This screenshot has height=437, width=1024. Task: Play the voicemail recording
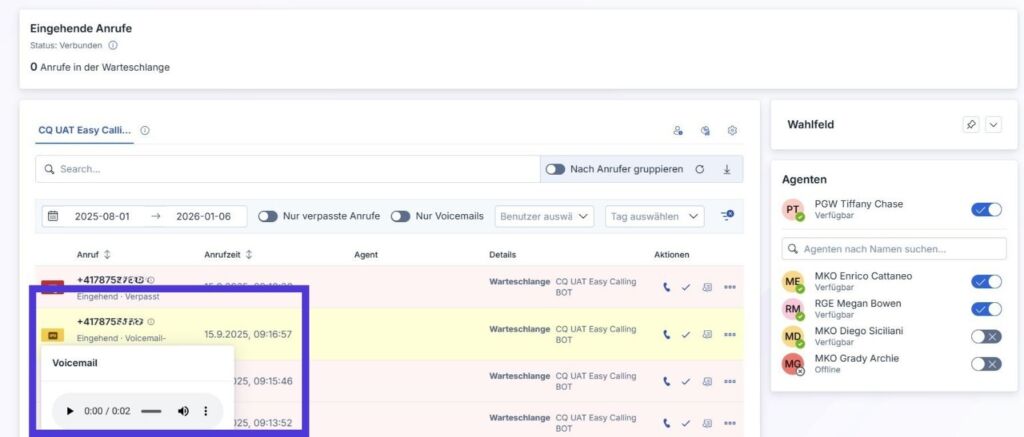tap(70, 411)
